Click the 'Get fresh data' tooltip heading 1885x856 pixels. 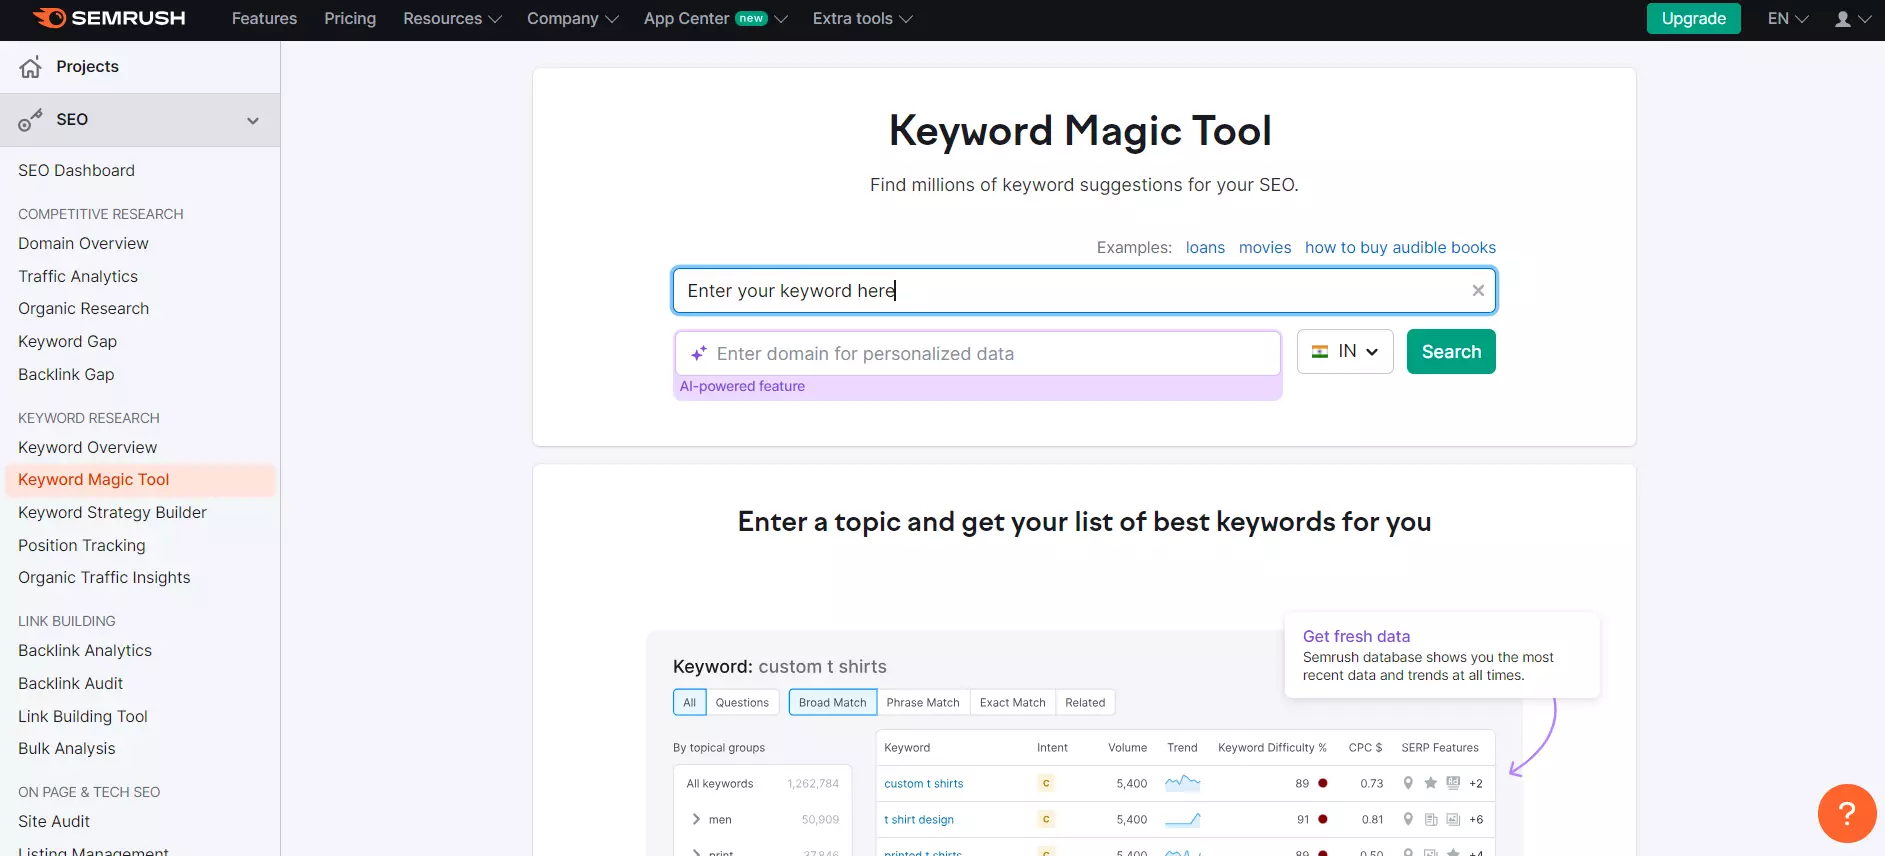pyautogui.click(x=1356, y=637)
